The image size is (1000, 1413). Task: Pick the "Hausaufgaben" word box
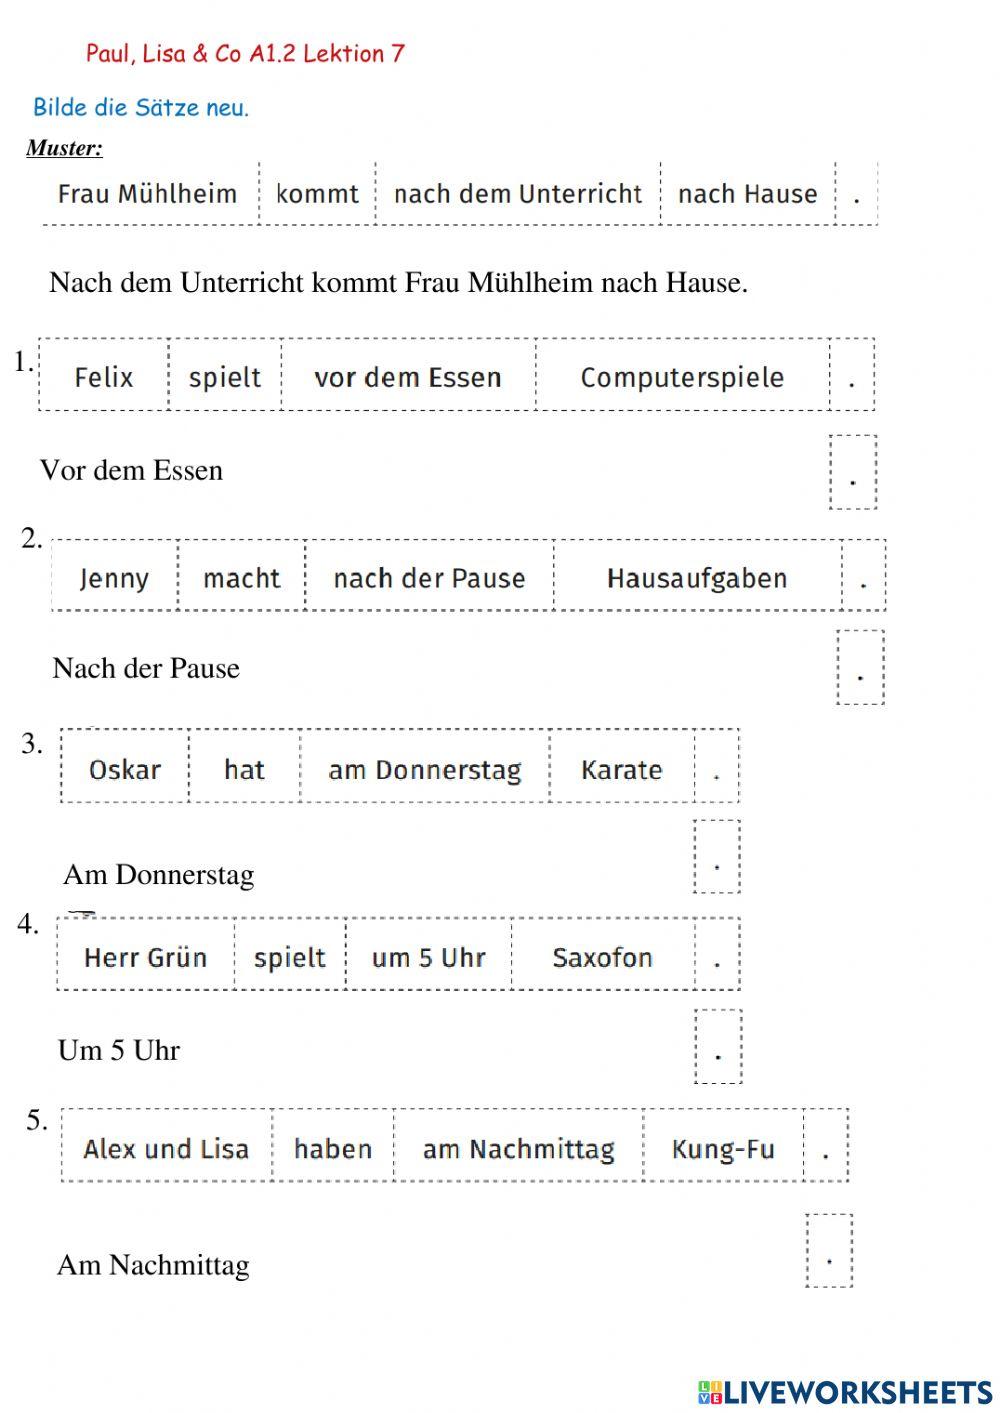[697, 578]
